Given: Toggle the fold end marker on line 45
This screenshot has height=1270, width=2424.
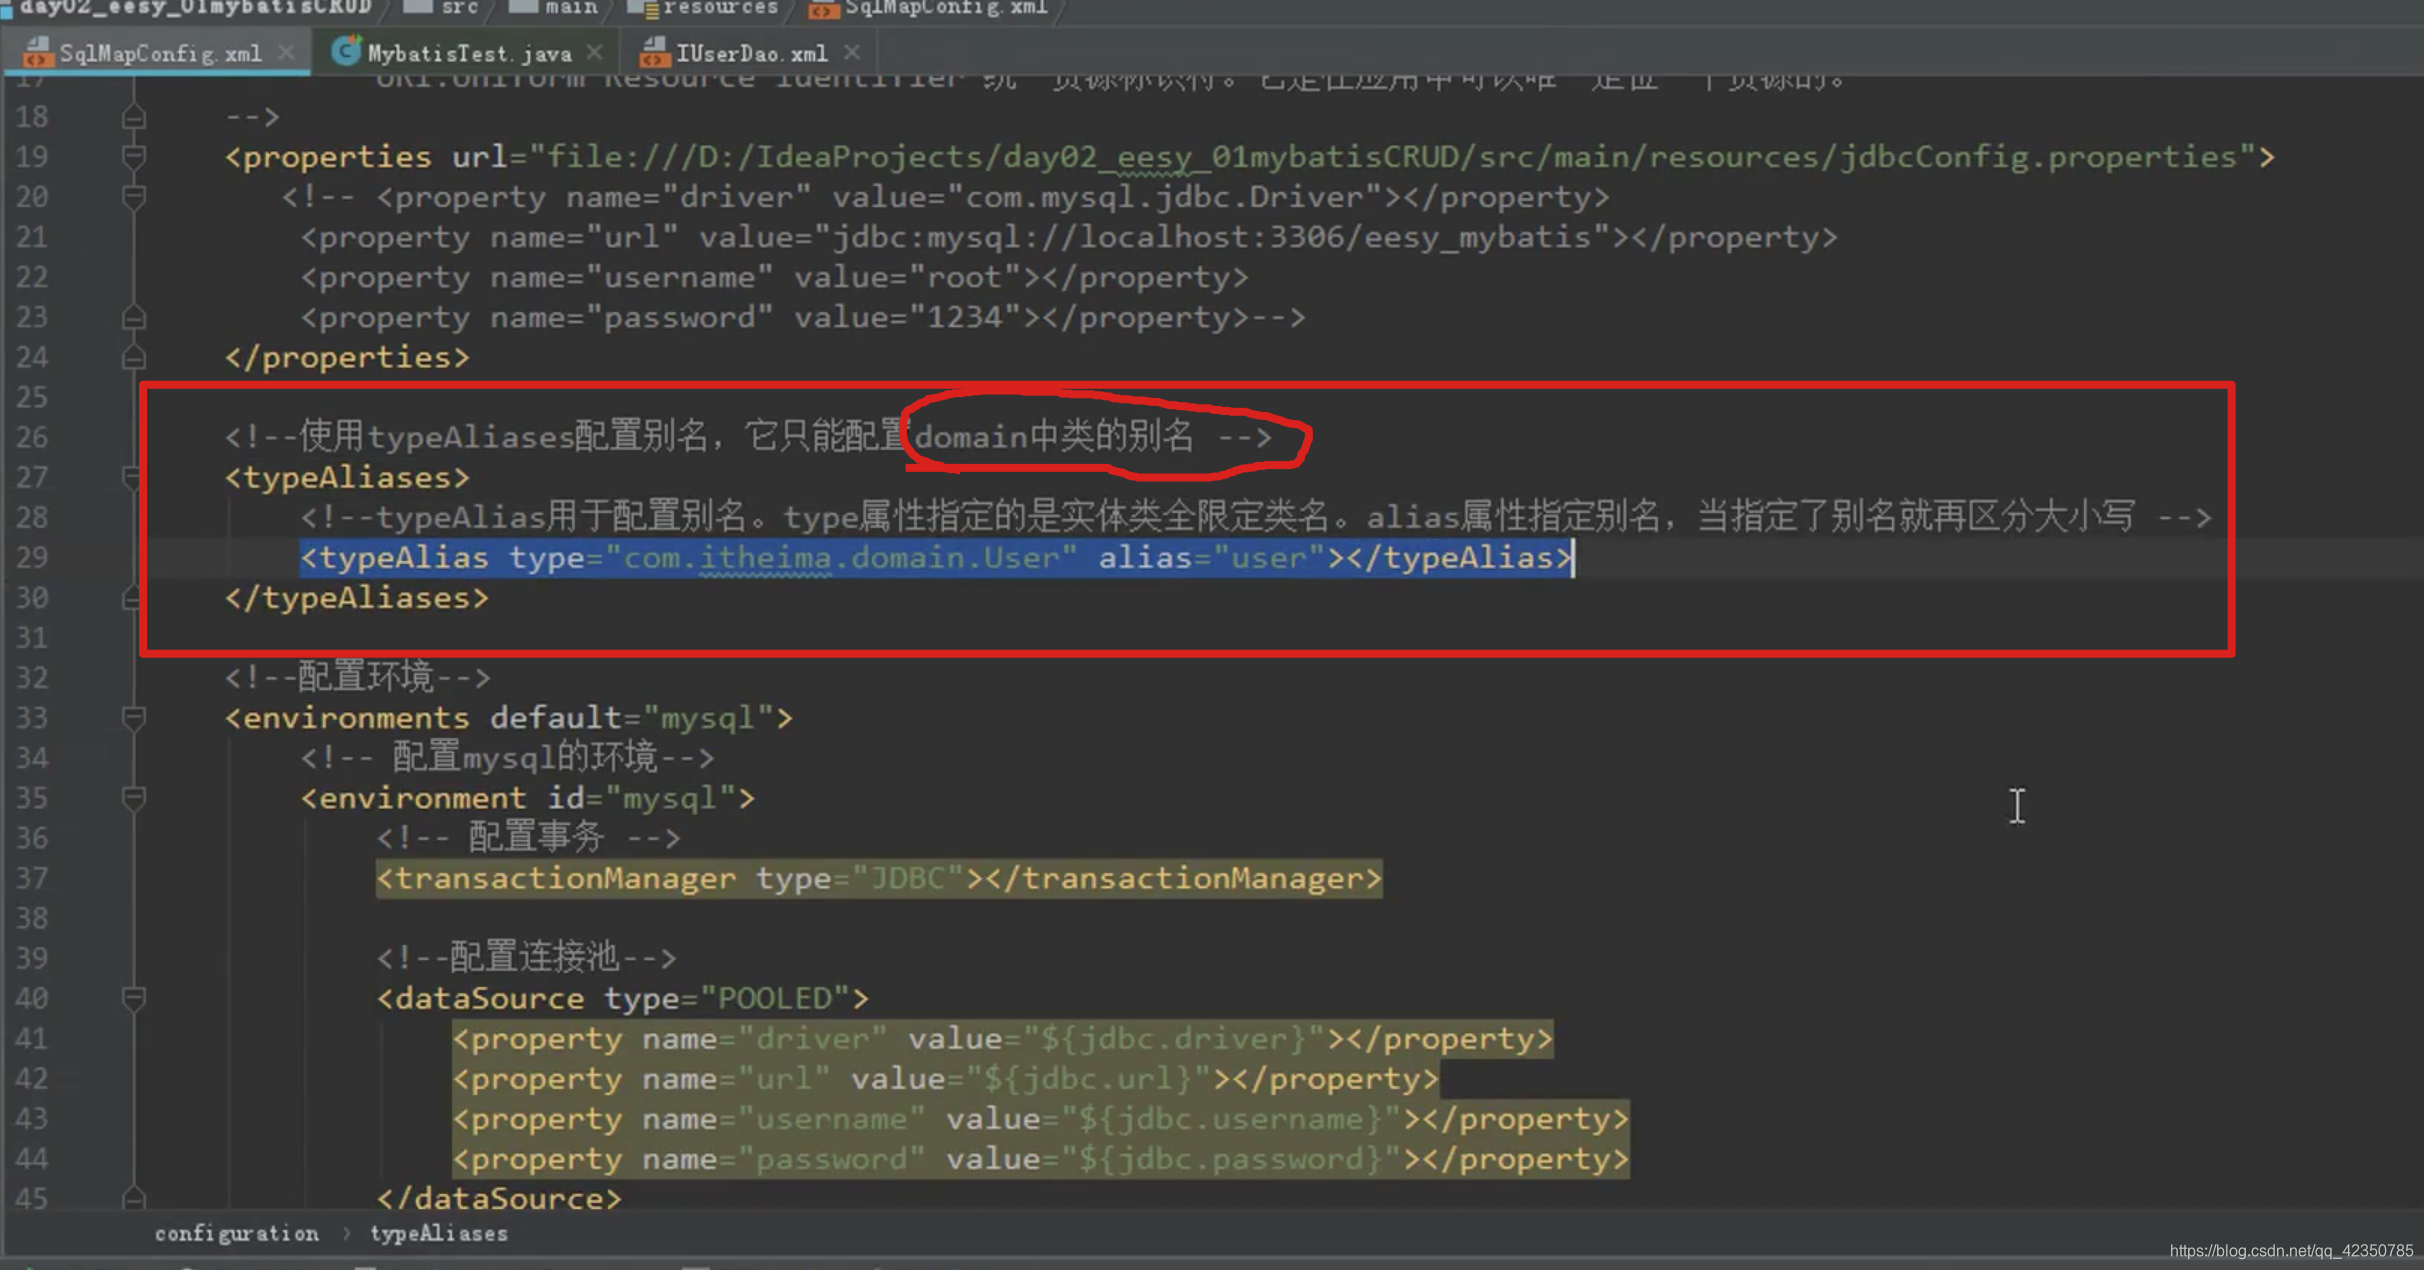Looking at the screenshot, I should pos(133,1198).
